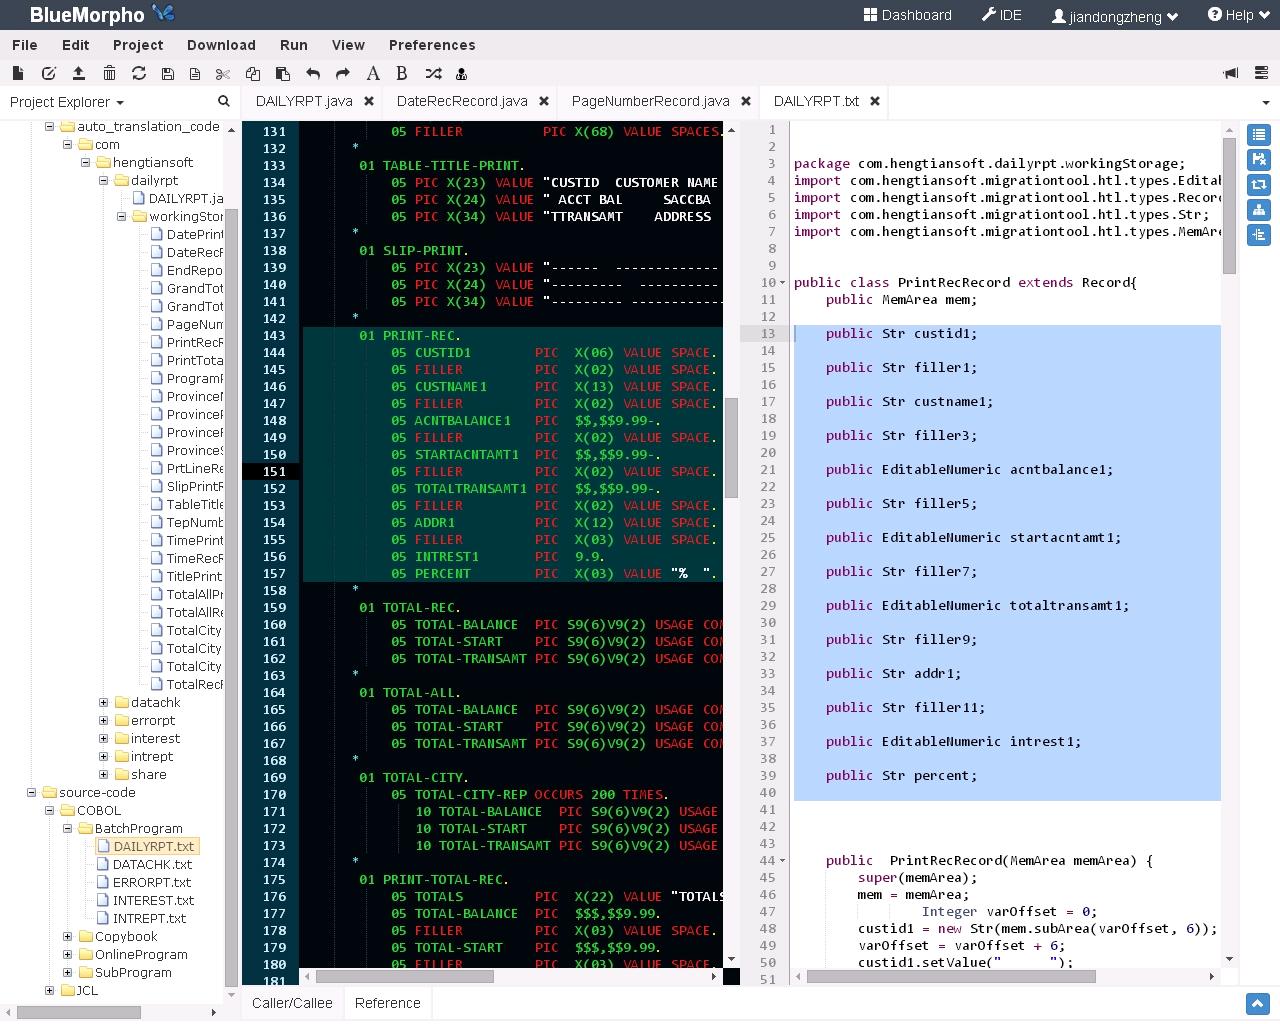Click the floppy disk save icon
Screen dimensions: 1280x1024
click(167, 74)
